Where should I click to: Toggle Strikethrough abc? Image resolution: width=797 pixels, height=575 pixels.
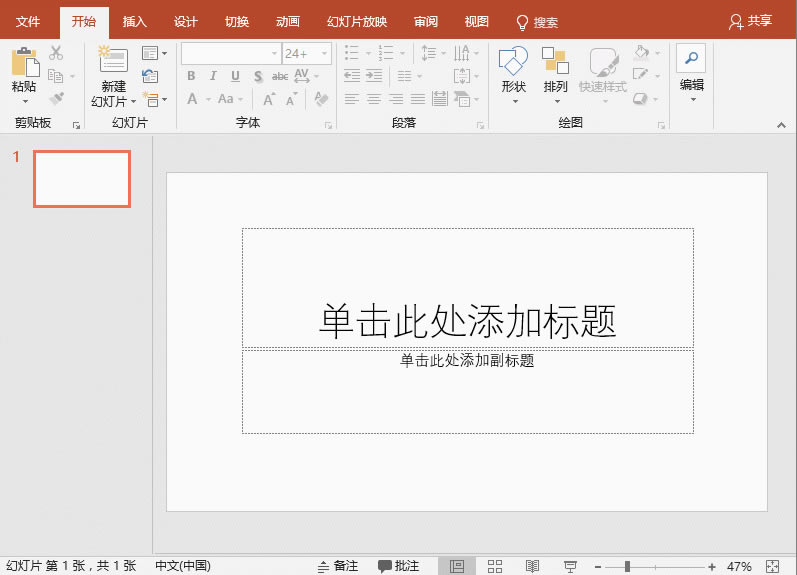(x=280, y=76)
